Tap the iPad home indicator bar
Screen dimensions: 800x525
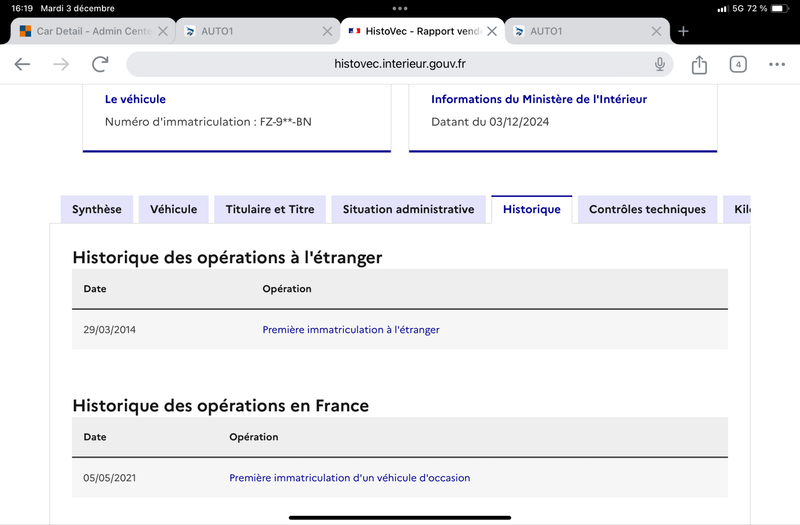[x=400, y=517]
